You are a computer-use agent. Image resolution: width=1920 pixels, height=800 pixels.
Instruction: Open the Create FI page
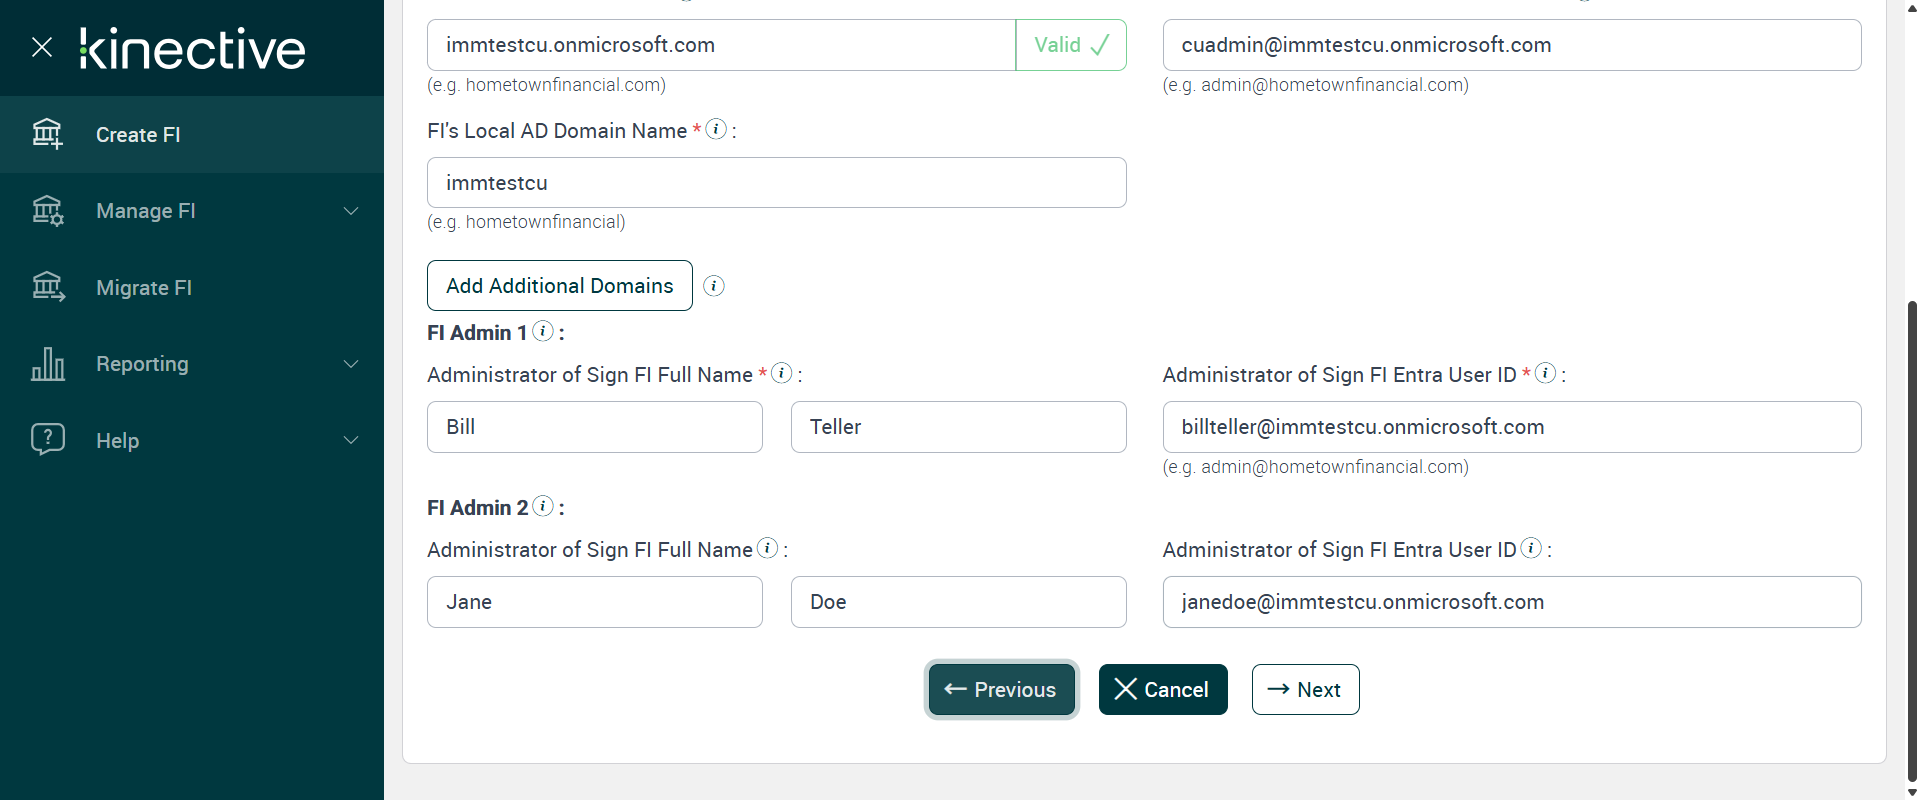coord(138,135)
